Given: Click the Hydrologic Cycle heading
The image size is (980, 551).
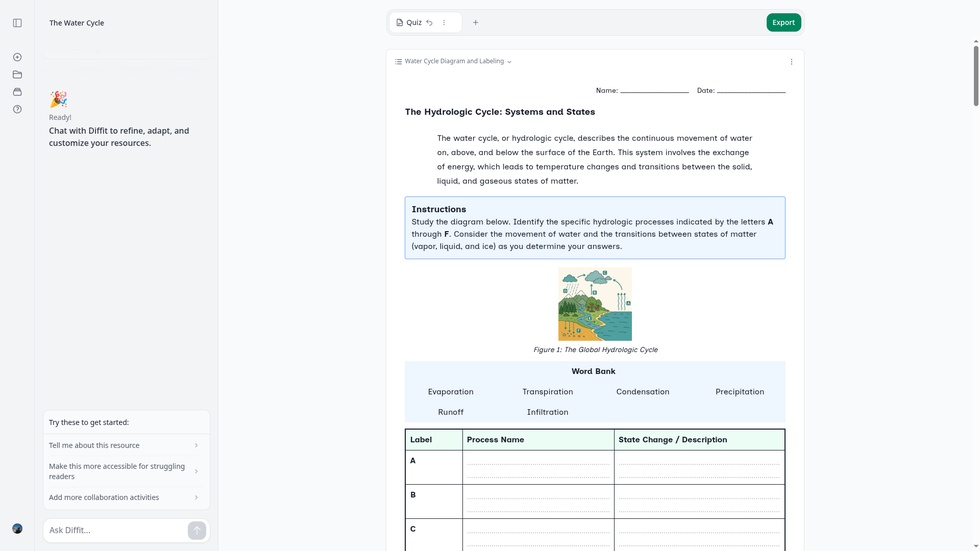Looking at the screenshot, I should tap(499, 112).
